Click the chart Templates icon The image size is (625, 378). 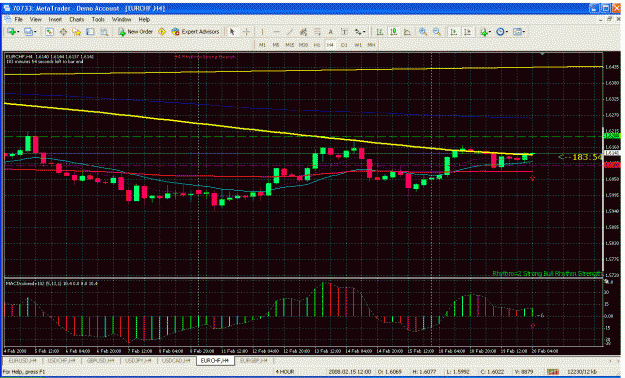(517, 32)
